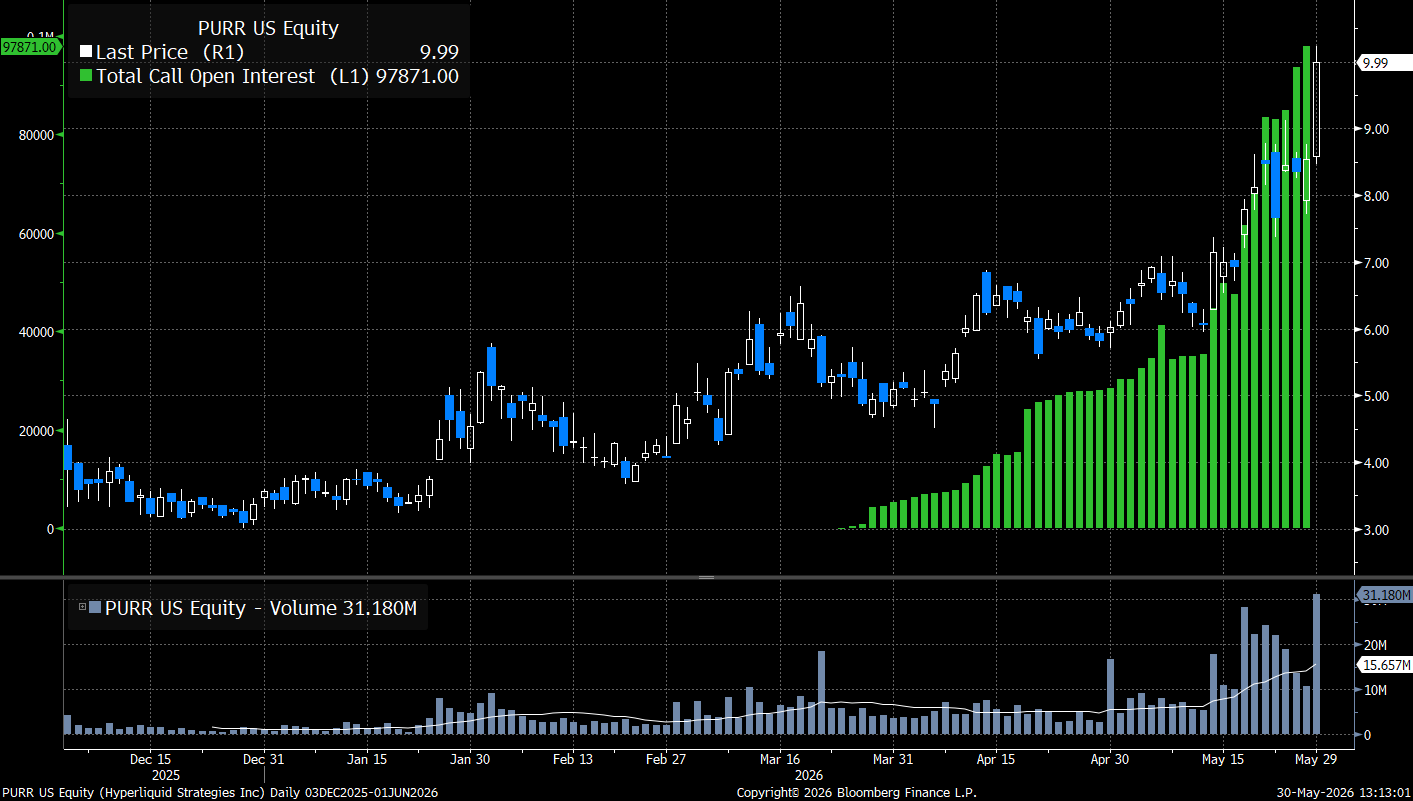Screen dimensions: 1413x801
Task: Click "80000" on the left axis
Action: [x=34, y=134]
